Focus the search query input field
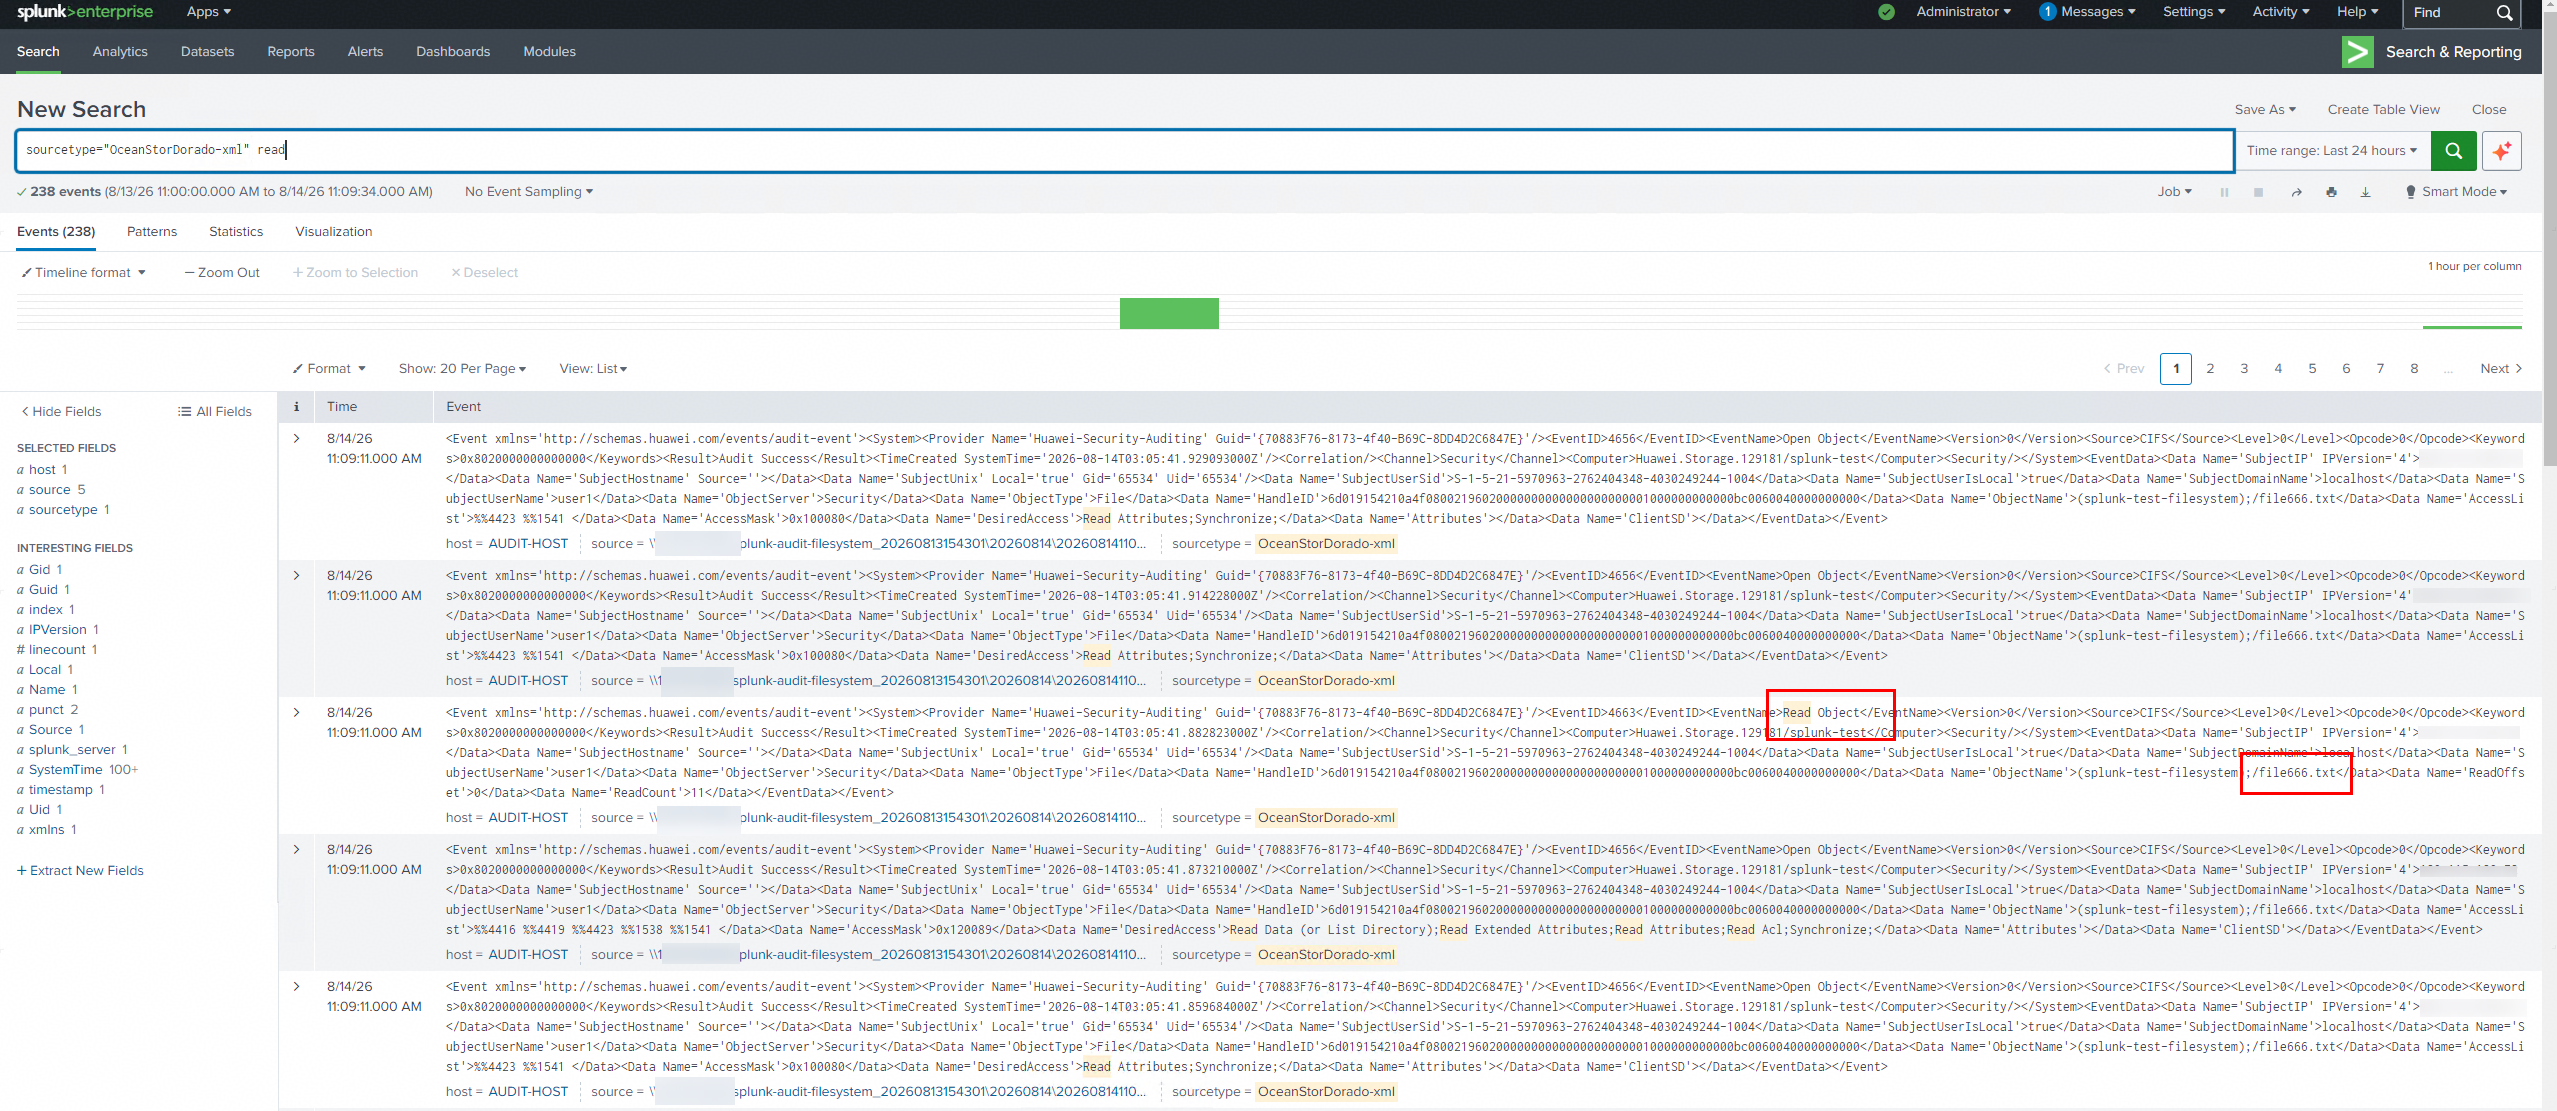The width and height of the screenshot is (2557, 1111). (x=1125, y=151)
